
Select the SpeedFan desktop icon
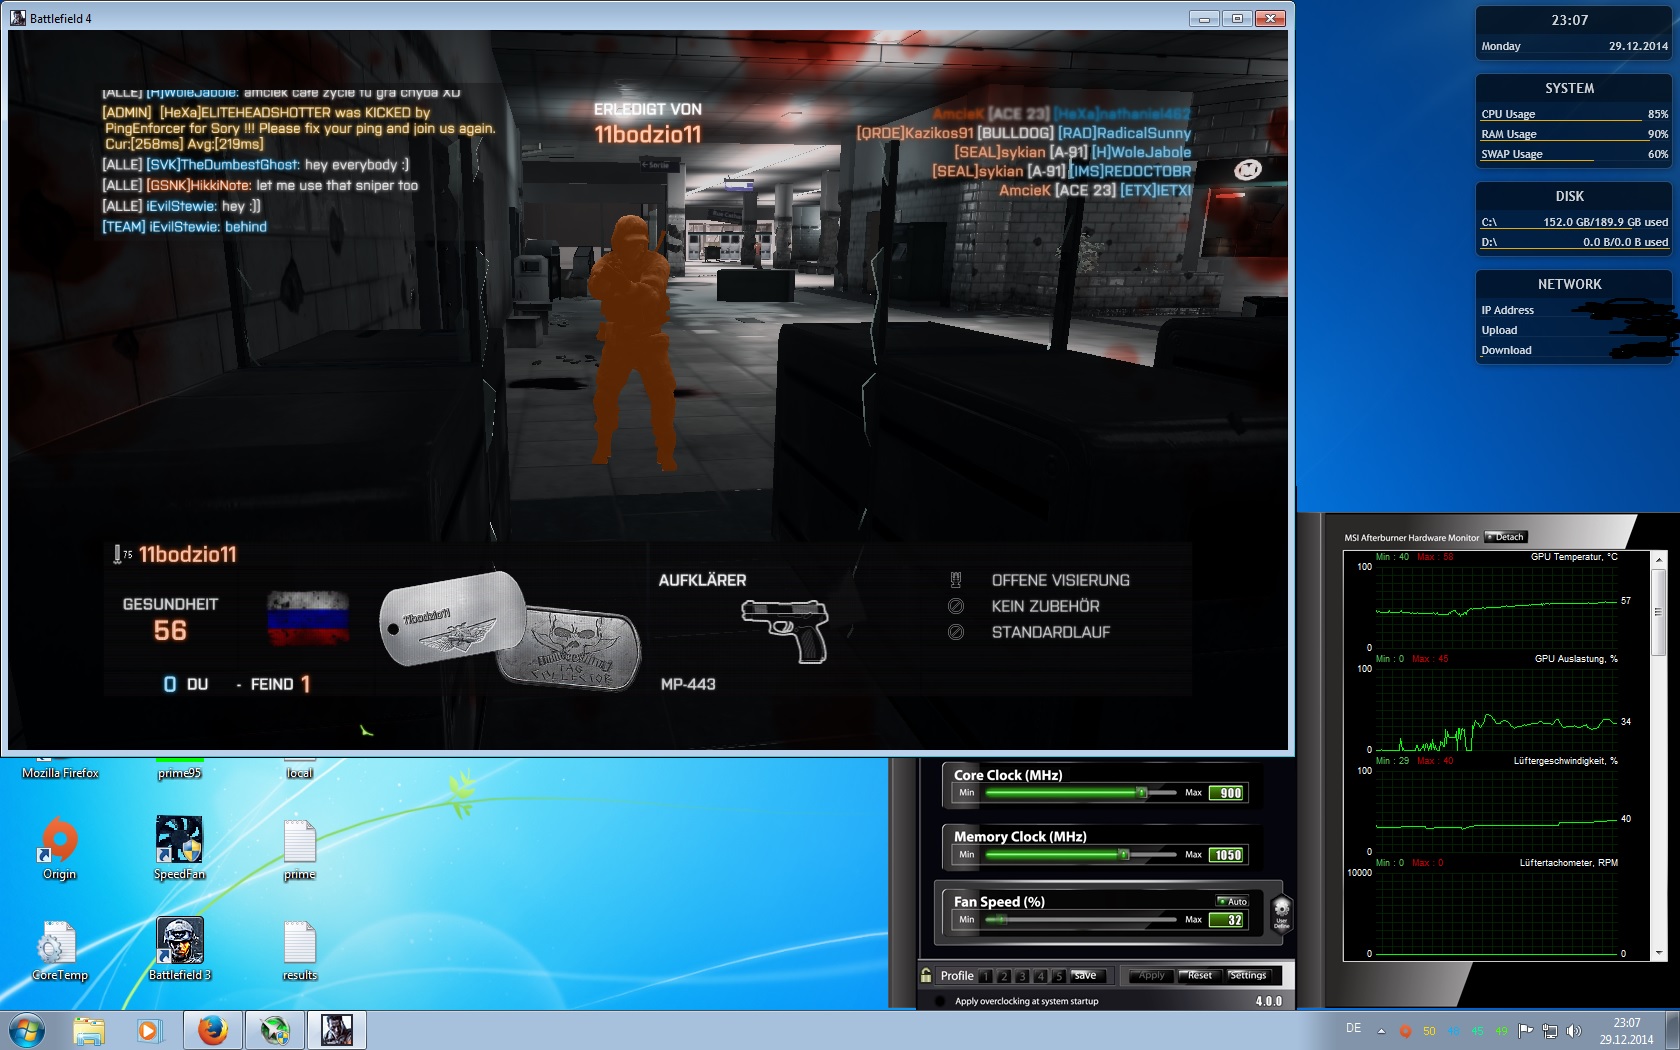click(x=179, y=848)
